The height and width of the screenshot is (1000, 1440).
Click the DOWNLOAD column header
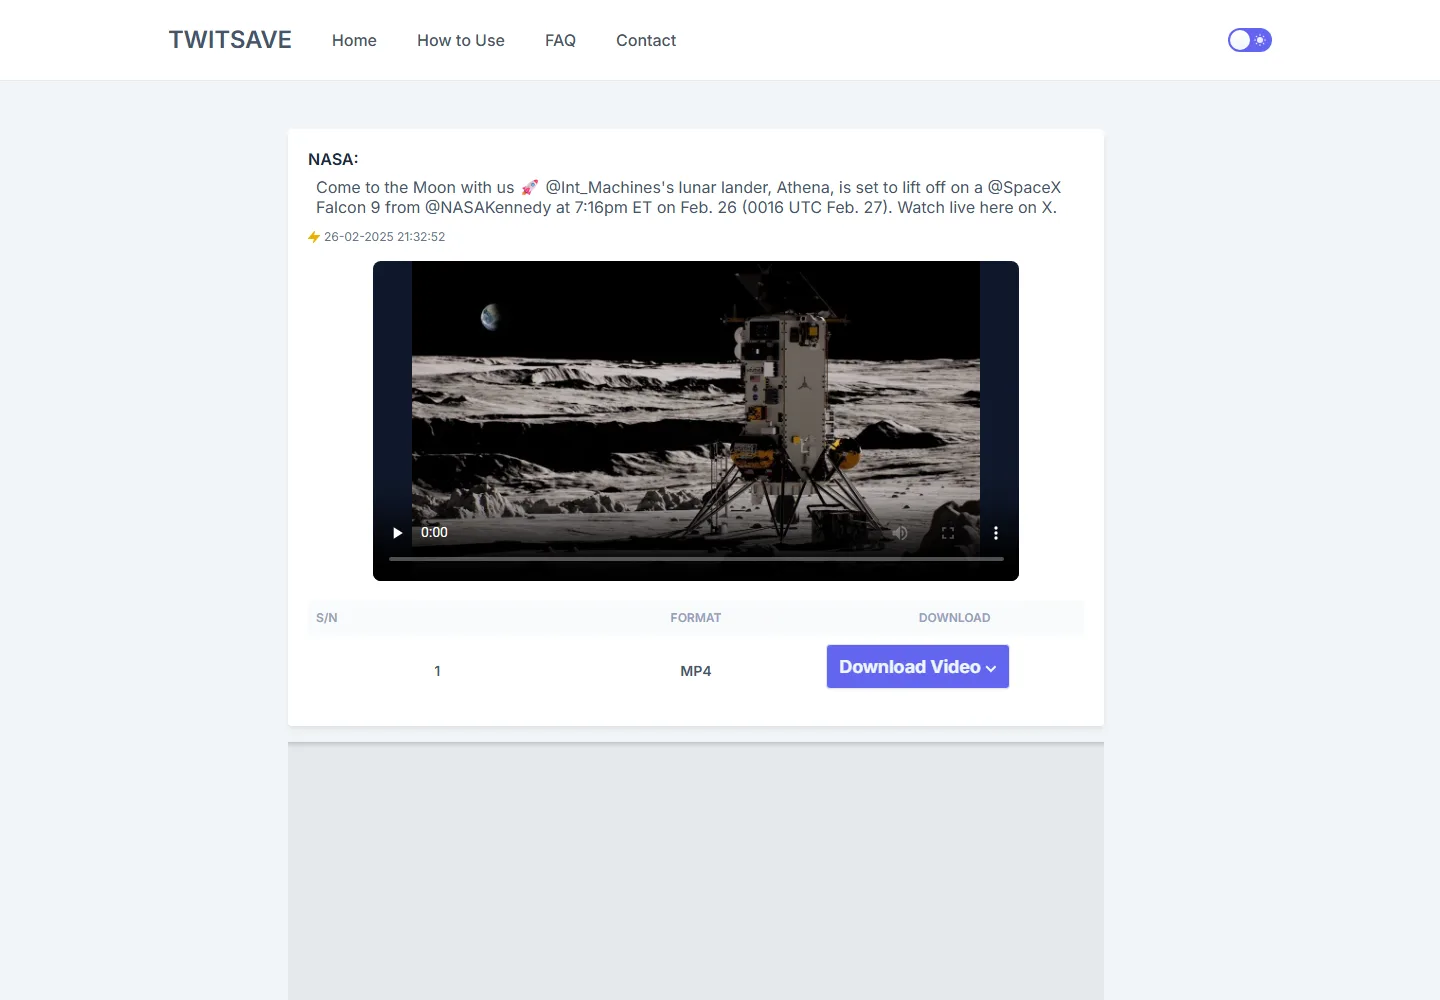[955, 618]
